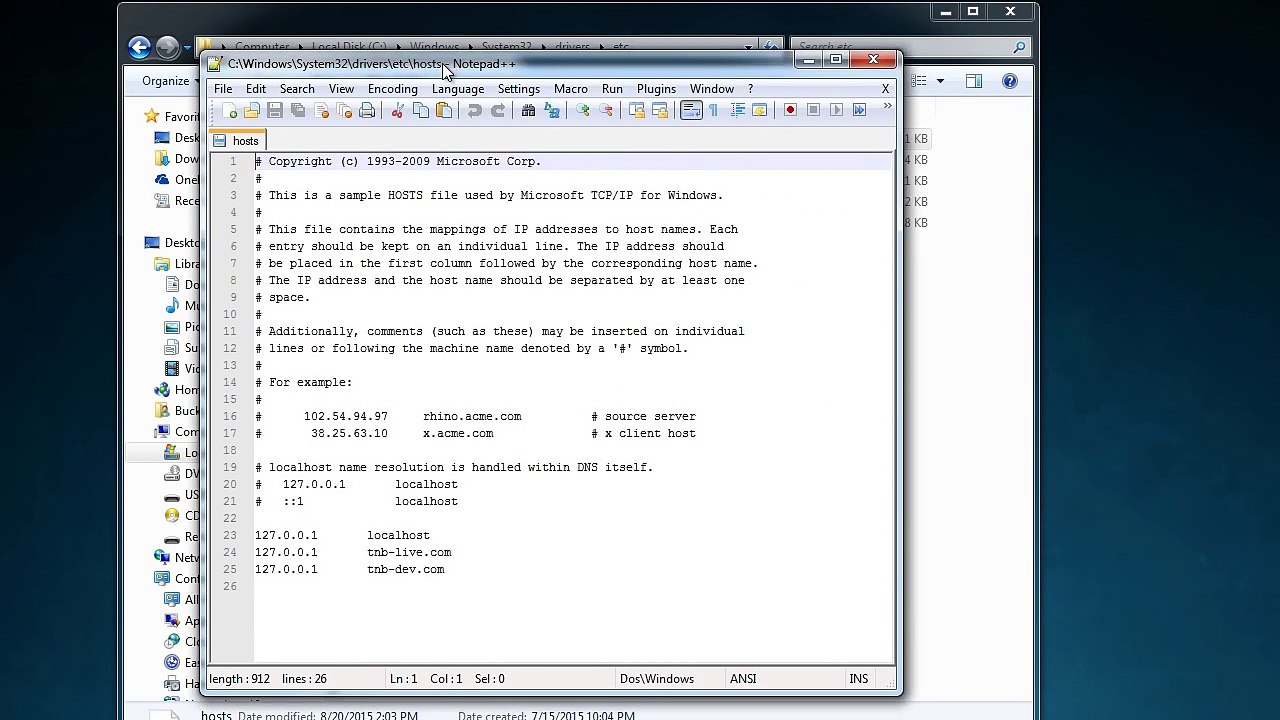Click the Save icon in the toolbar
The width and height of the screenshot is (1280, 720).
[x=275, y=110]
